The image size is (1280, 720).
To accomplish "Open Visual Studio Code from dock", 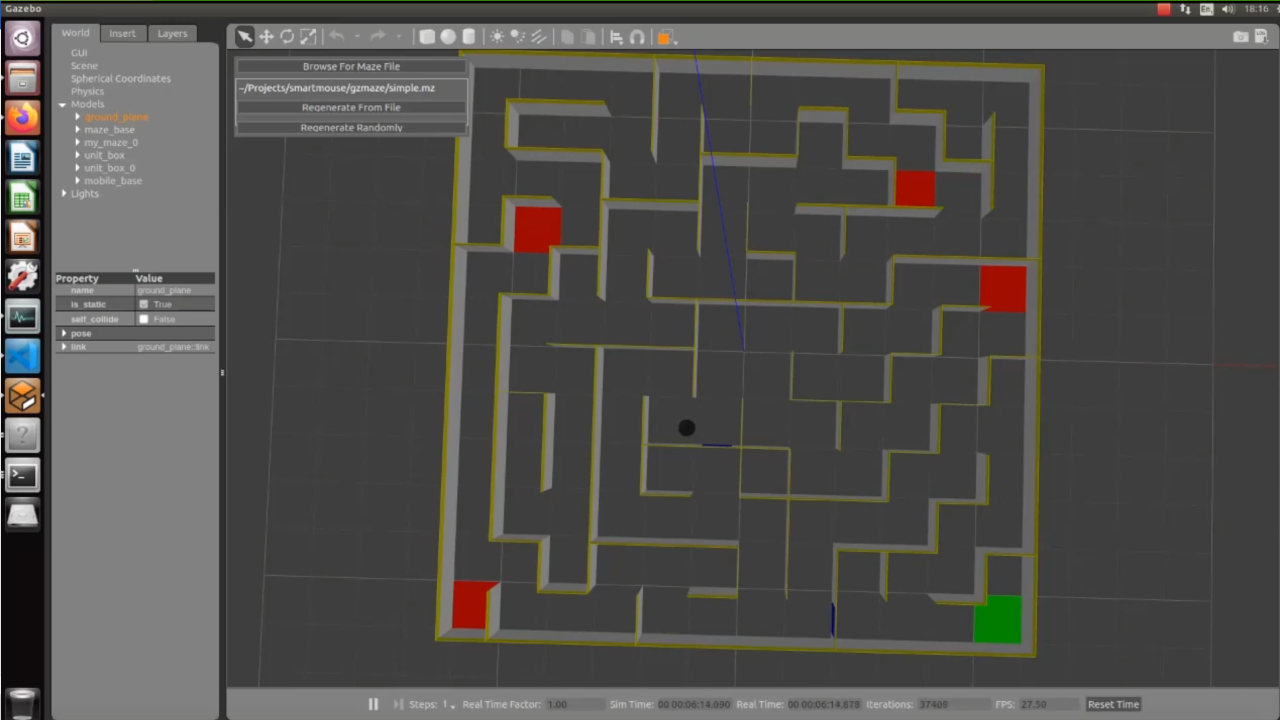I will click(x=22, y=356).
